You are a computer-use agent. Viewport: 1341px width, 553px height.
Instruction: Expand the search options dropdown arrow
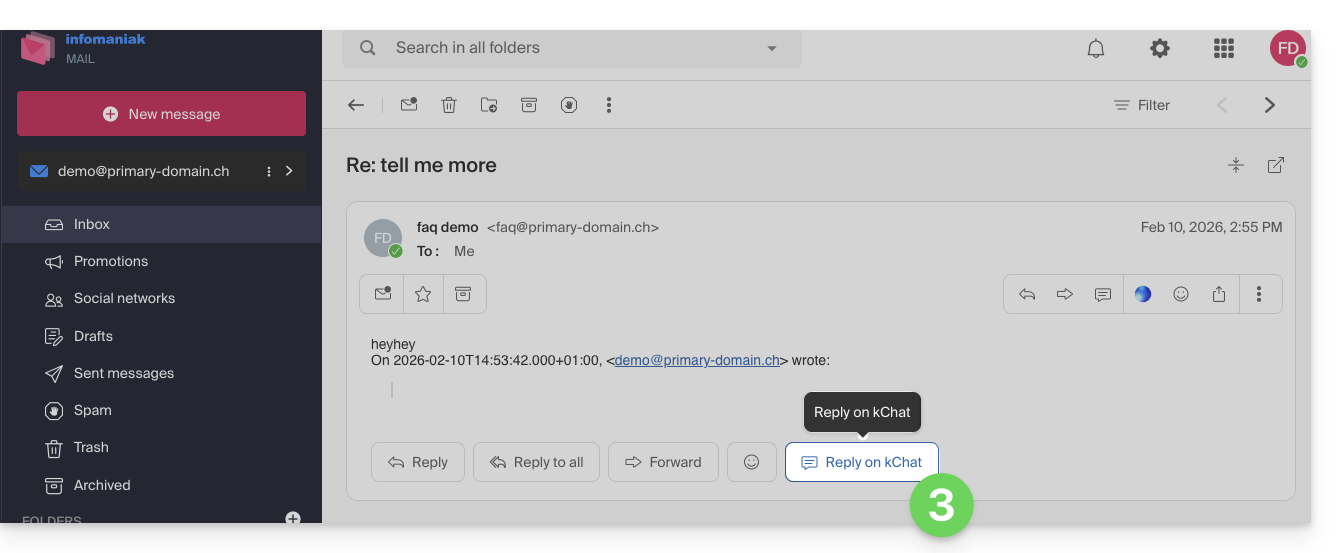point(771,48)
